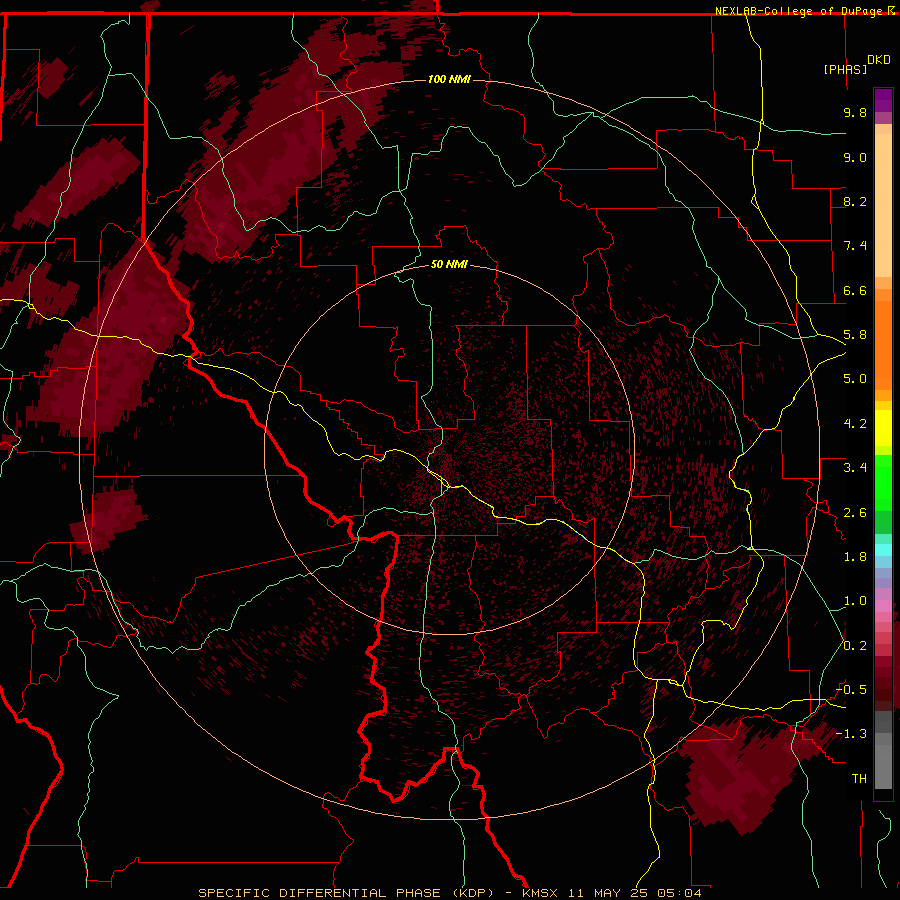
Task: Click the NEXLAB-College of DuPage credit text
Action: click(x=801, y=11)
